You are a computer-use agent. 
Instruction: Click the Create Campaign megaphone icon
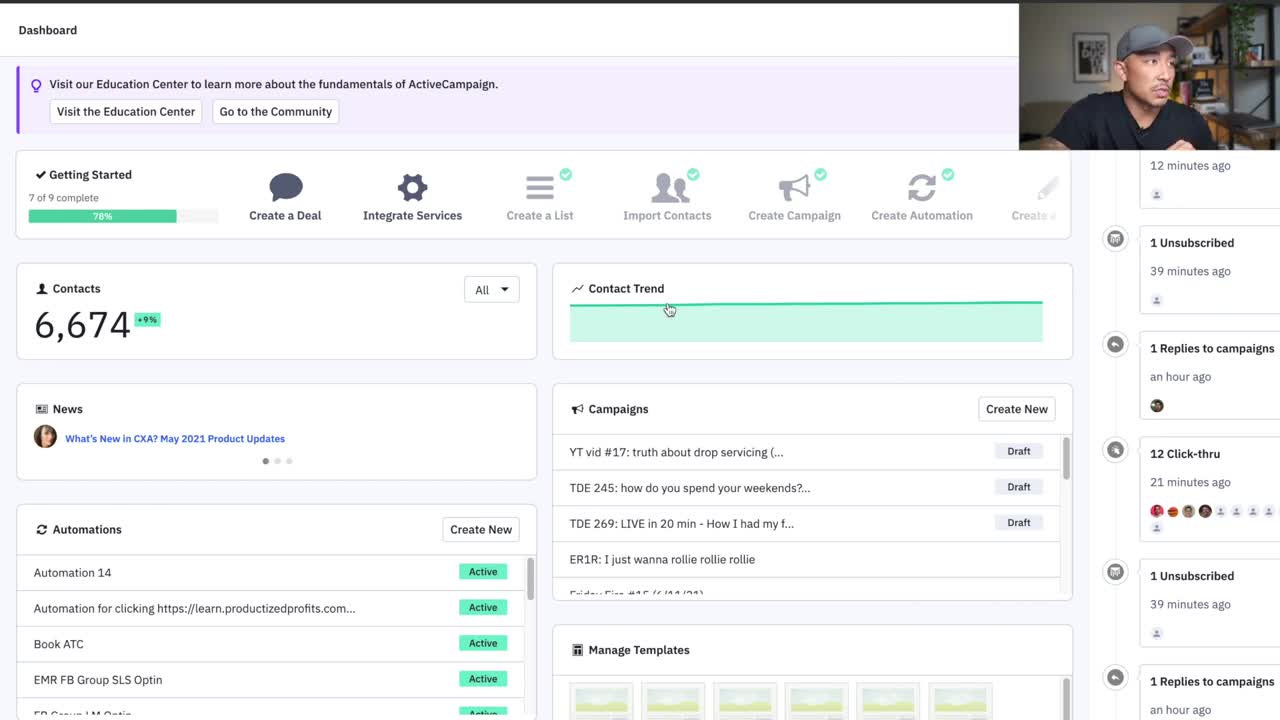[794, 187]
